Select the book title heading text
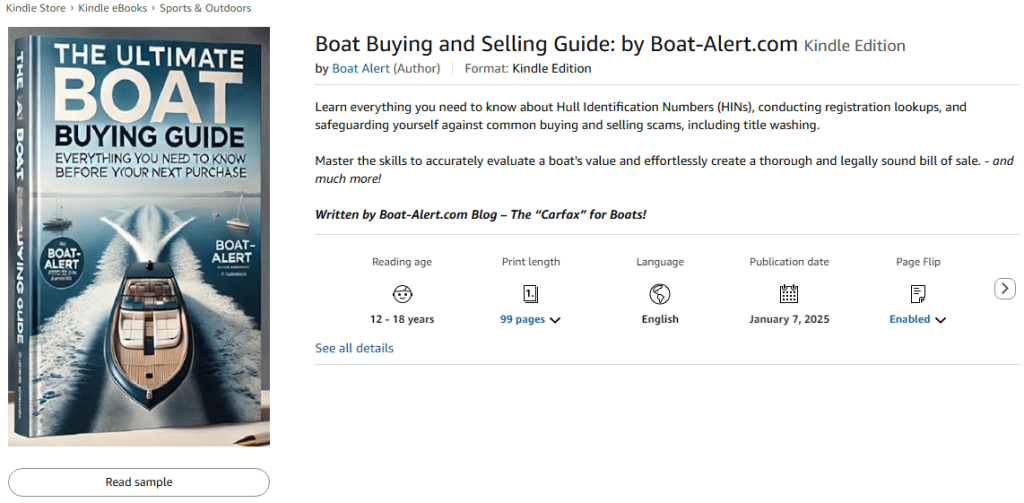 [556, 44]
